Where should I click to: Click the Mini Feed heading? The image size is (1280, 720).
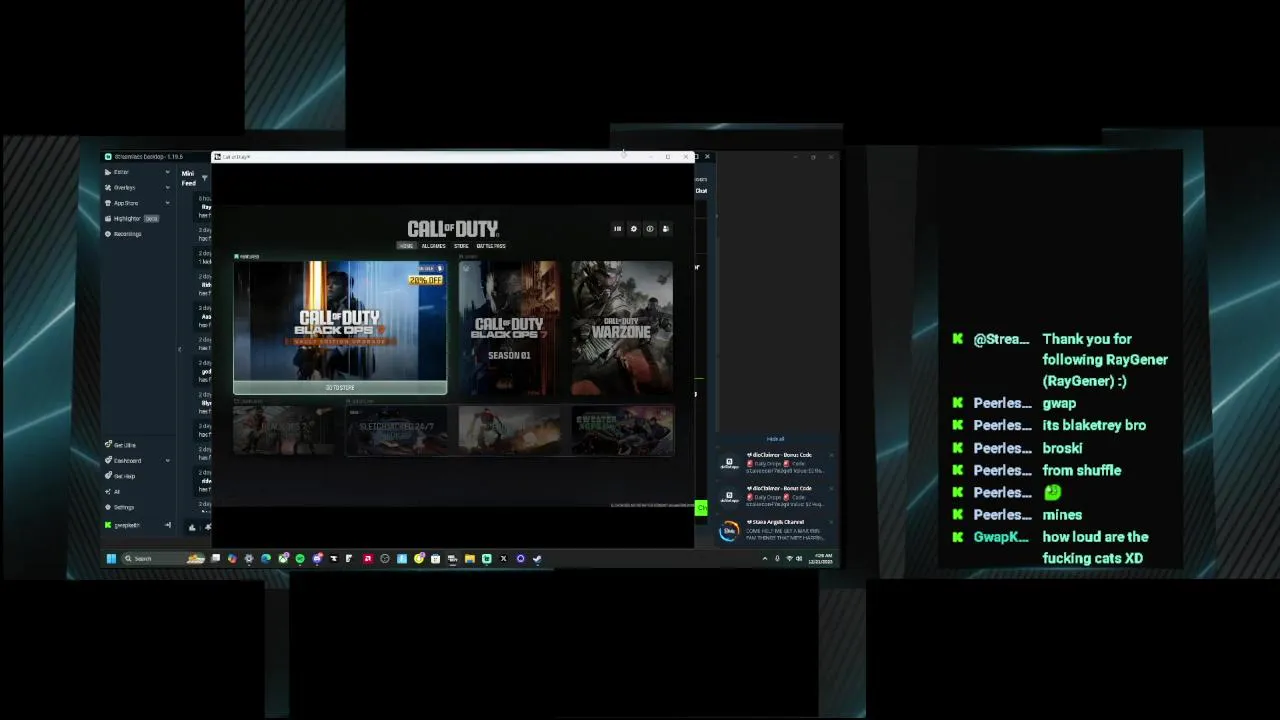point(188,178)
